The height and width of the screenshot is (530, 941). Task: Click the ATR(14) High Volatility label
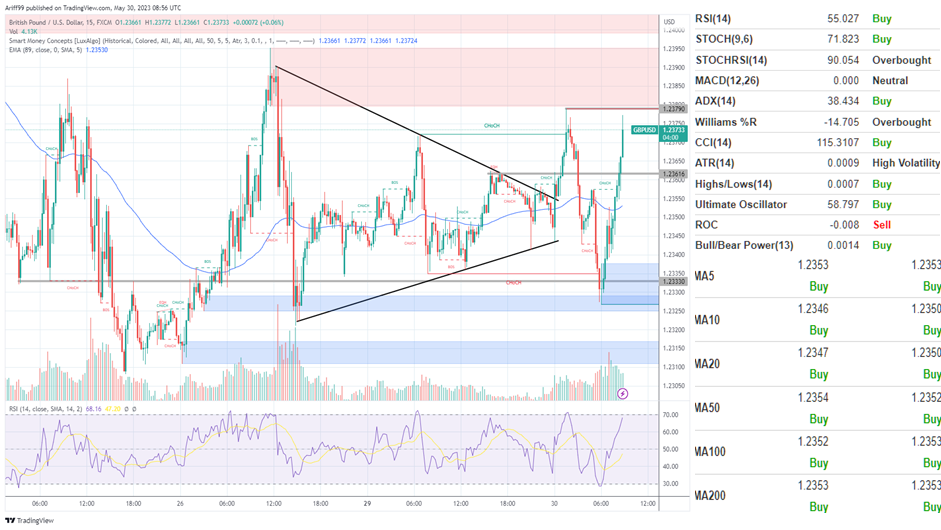pyautogui.click(x=905, y=163)
